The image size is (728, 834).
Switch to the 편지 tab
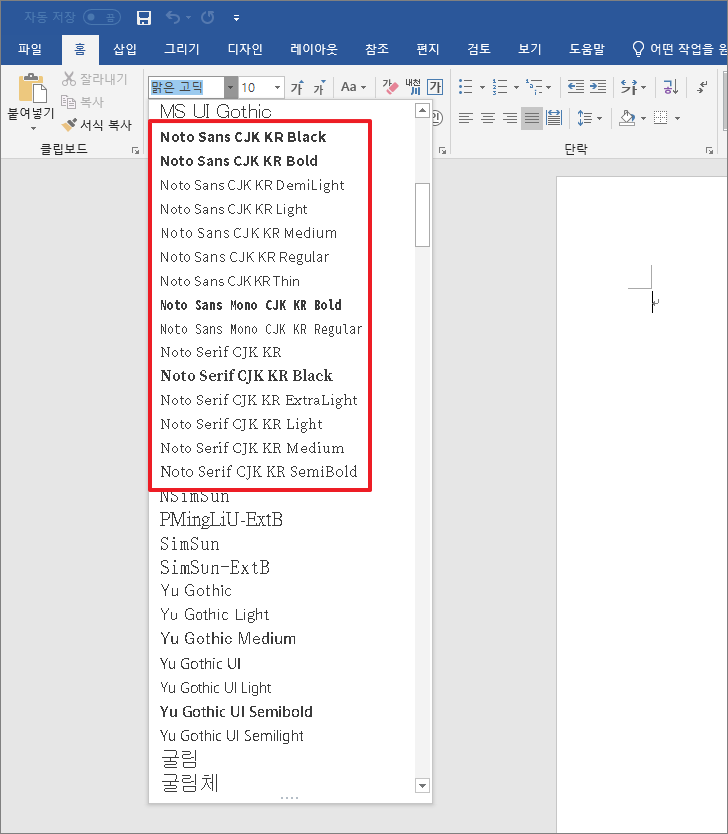(x=428, y=49)
